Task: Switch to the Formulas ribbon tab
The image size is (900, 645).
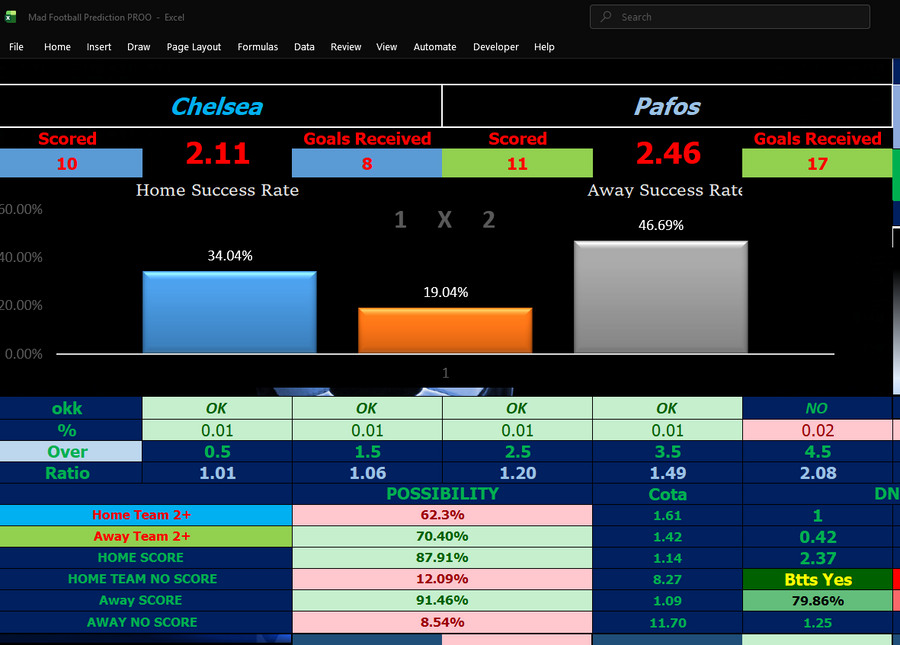Action: (x=257, y=46)
